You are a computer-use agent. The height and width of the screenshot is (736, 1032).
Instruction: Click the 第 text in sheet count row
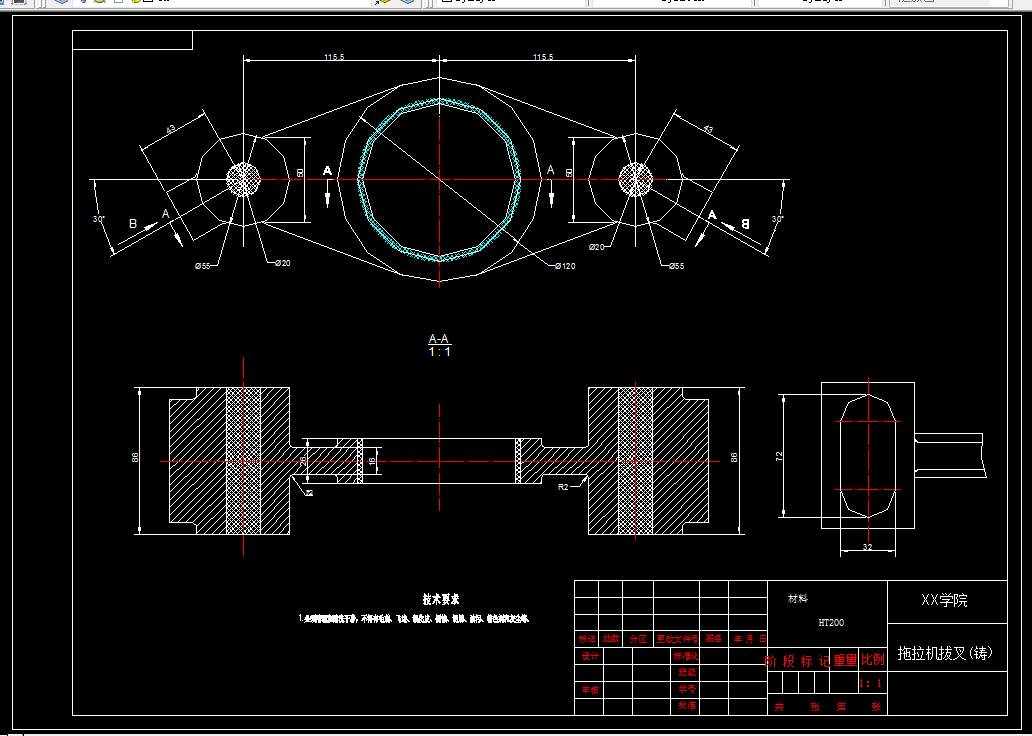(x=842, y=706)
